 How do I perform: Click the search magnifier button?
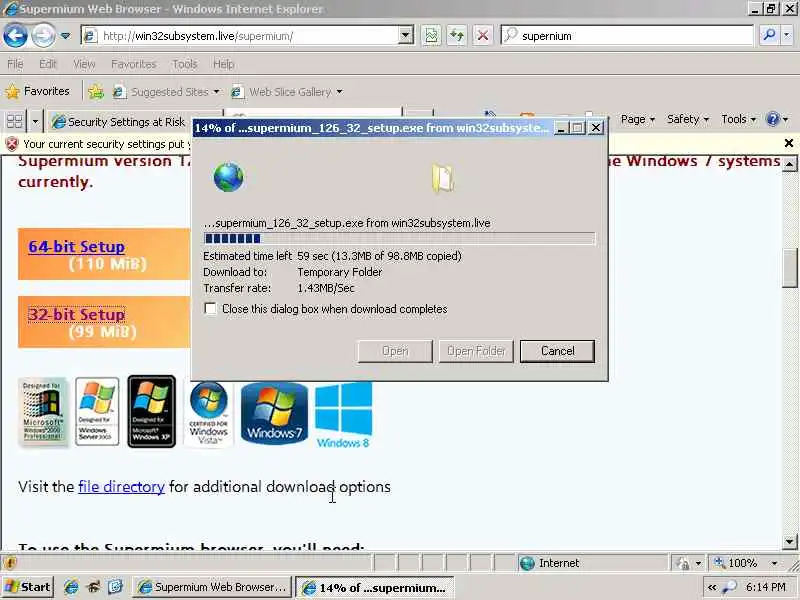click(769, 36)
